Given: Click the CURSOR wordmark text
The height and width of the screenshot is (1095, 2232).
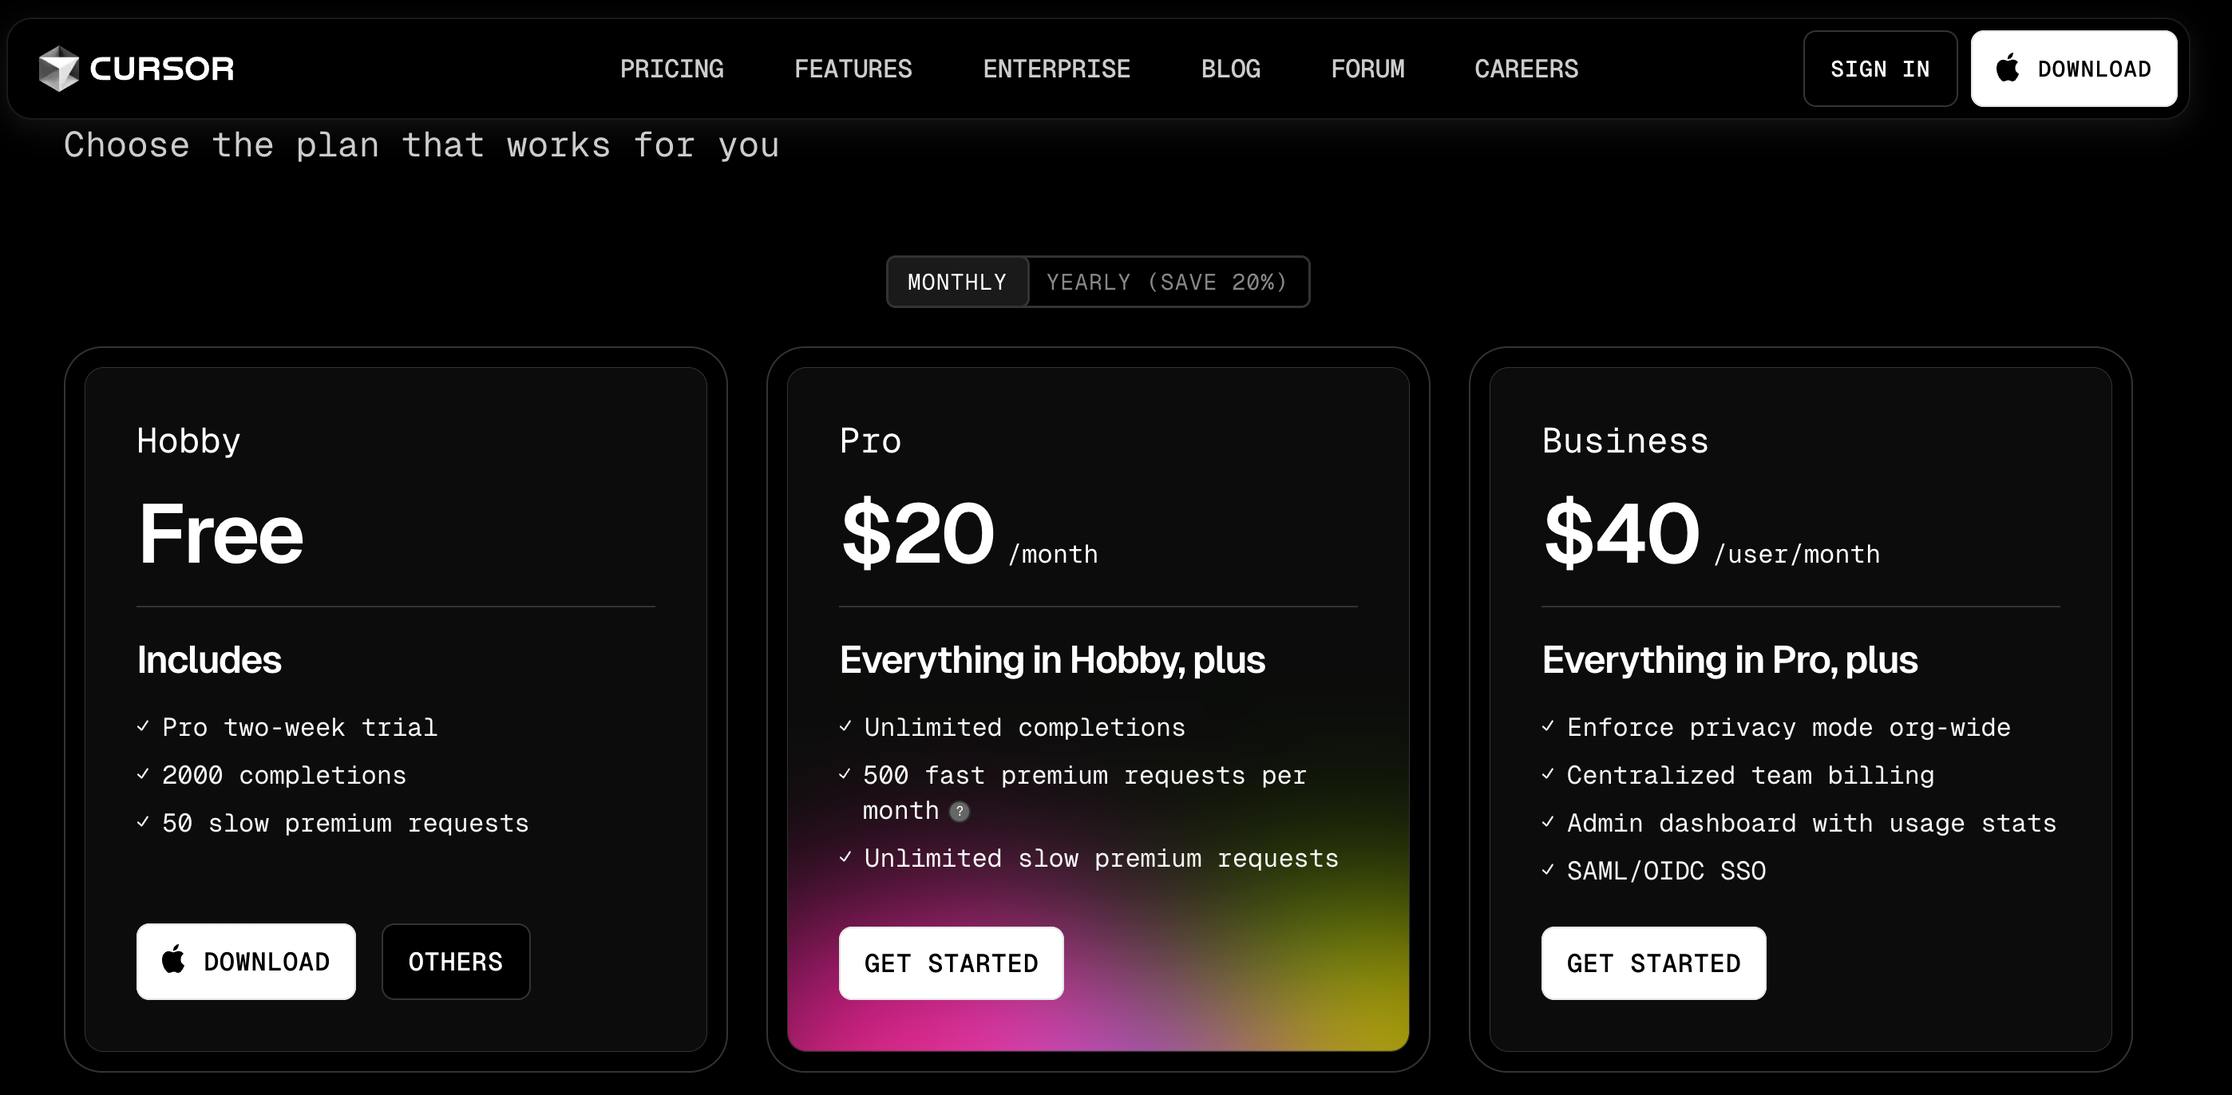Looking at the screenshot, I should click(x=162, y=68).
